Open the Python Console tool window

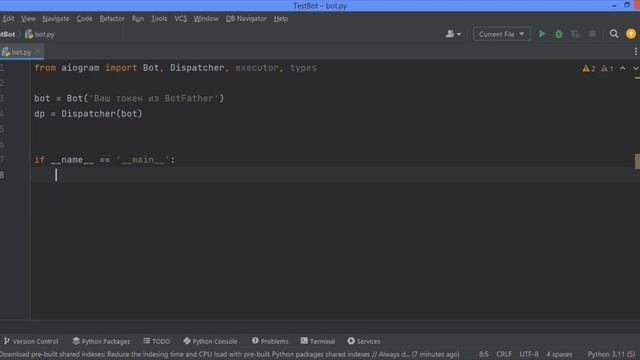210,341
